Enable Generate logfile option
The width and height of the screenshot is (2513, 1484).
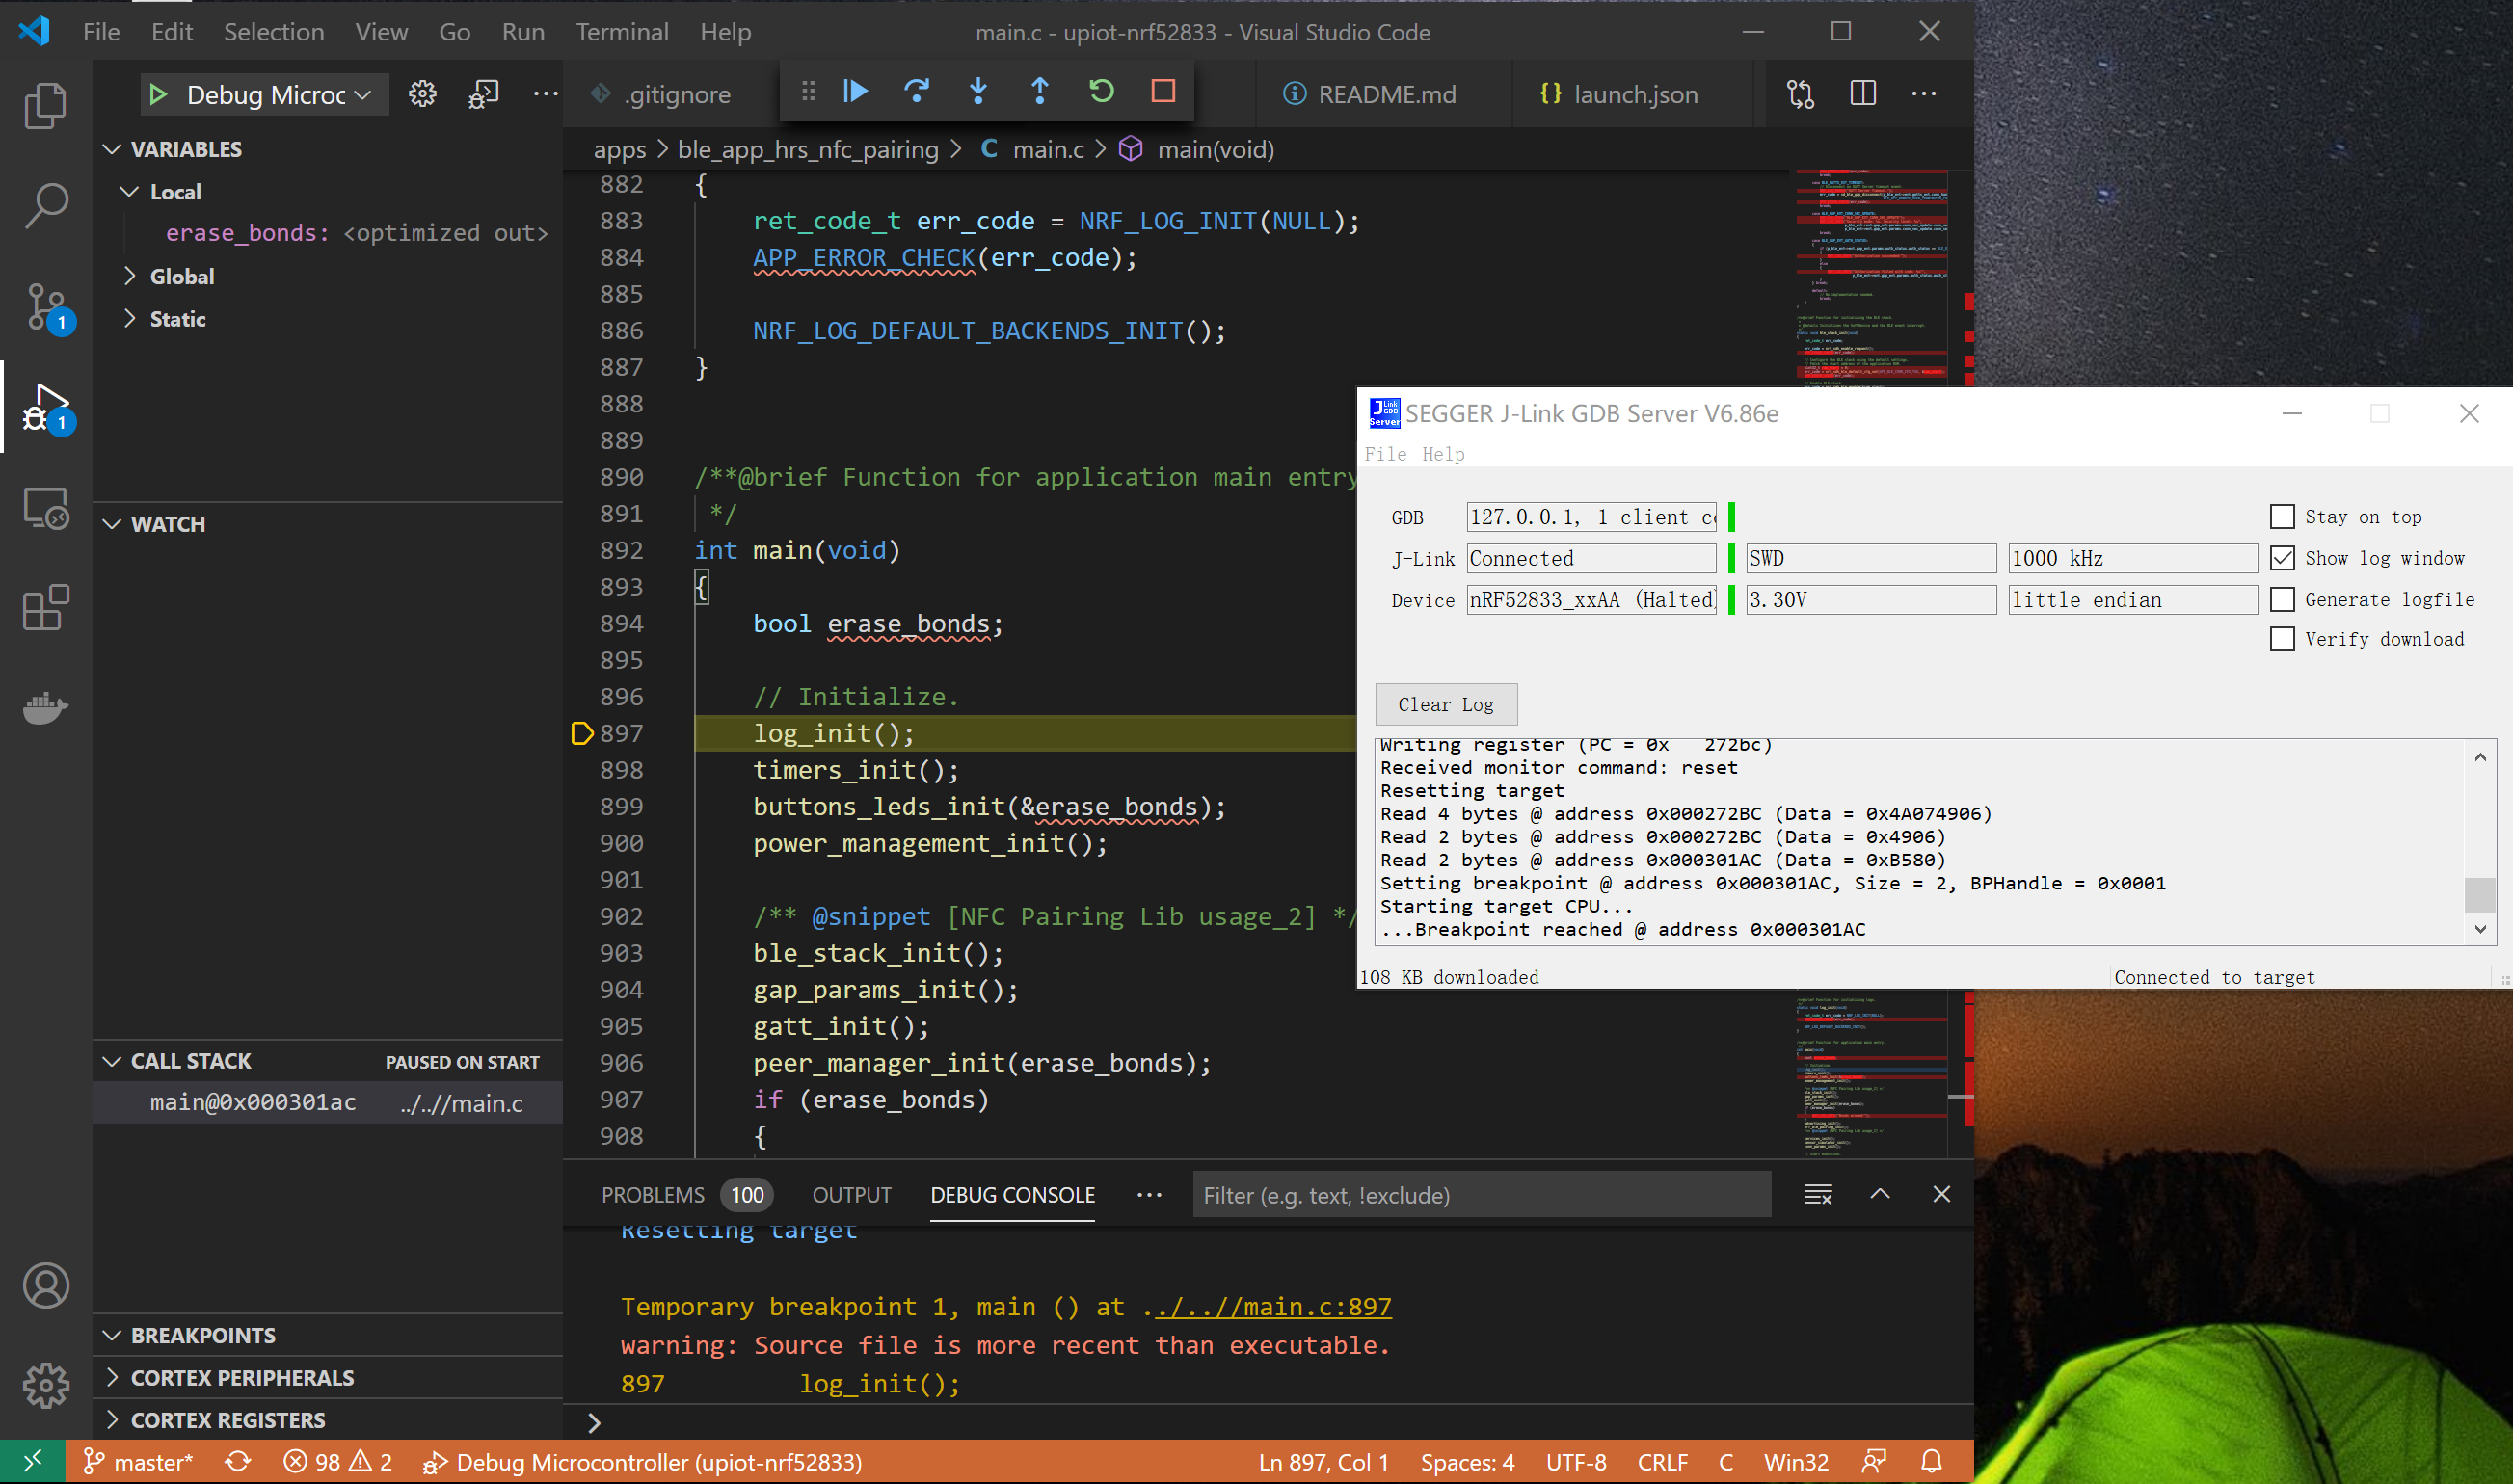click(x=2281, y=599)
